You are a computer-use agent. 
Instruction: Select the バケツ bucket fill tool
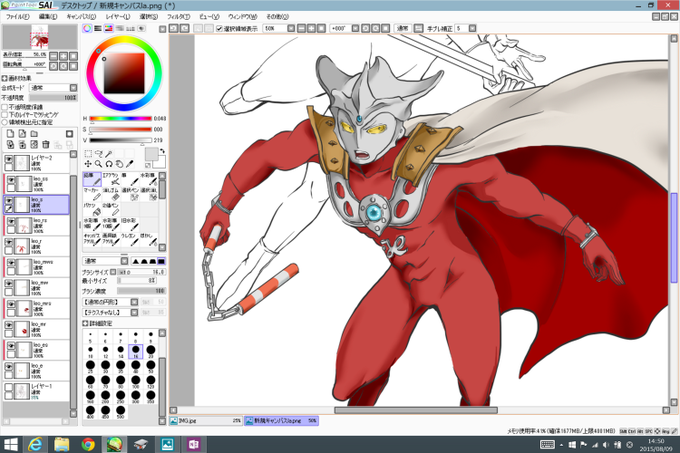click(x=92, y=209)
